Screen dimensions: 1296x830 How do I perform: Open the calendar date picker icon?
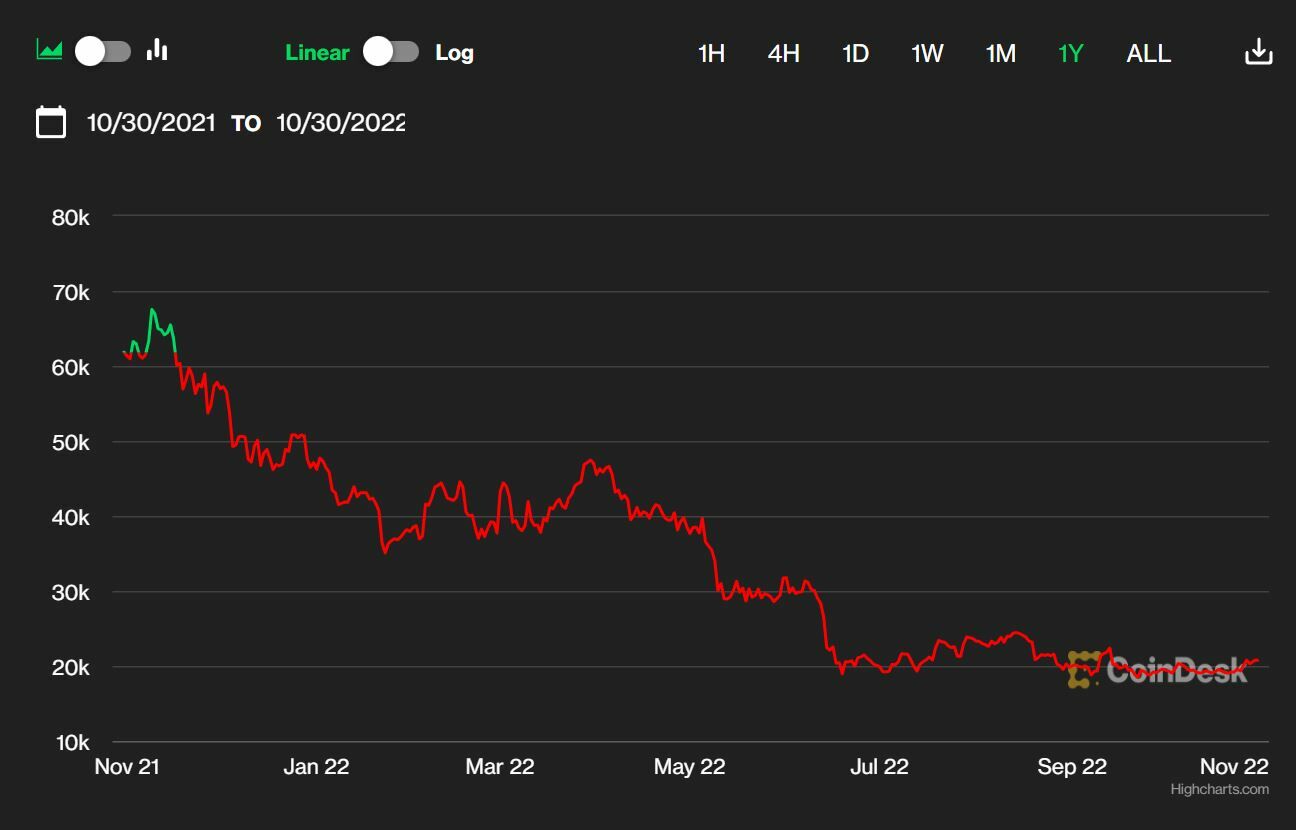51,122
